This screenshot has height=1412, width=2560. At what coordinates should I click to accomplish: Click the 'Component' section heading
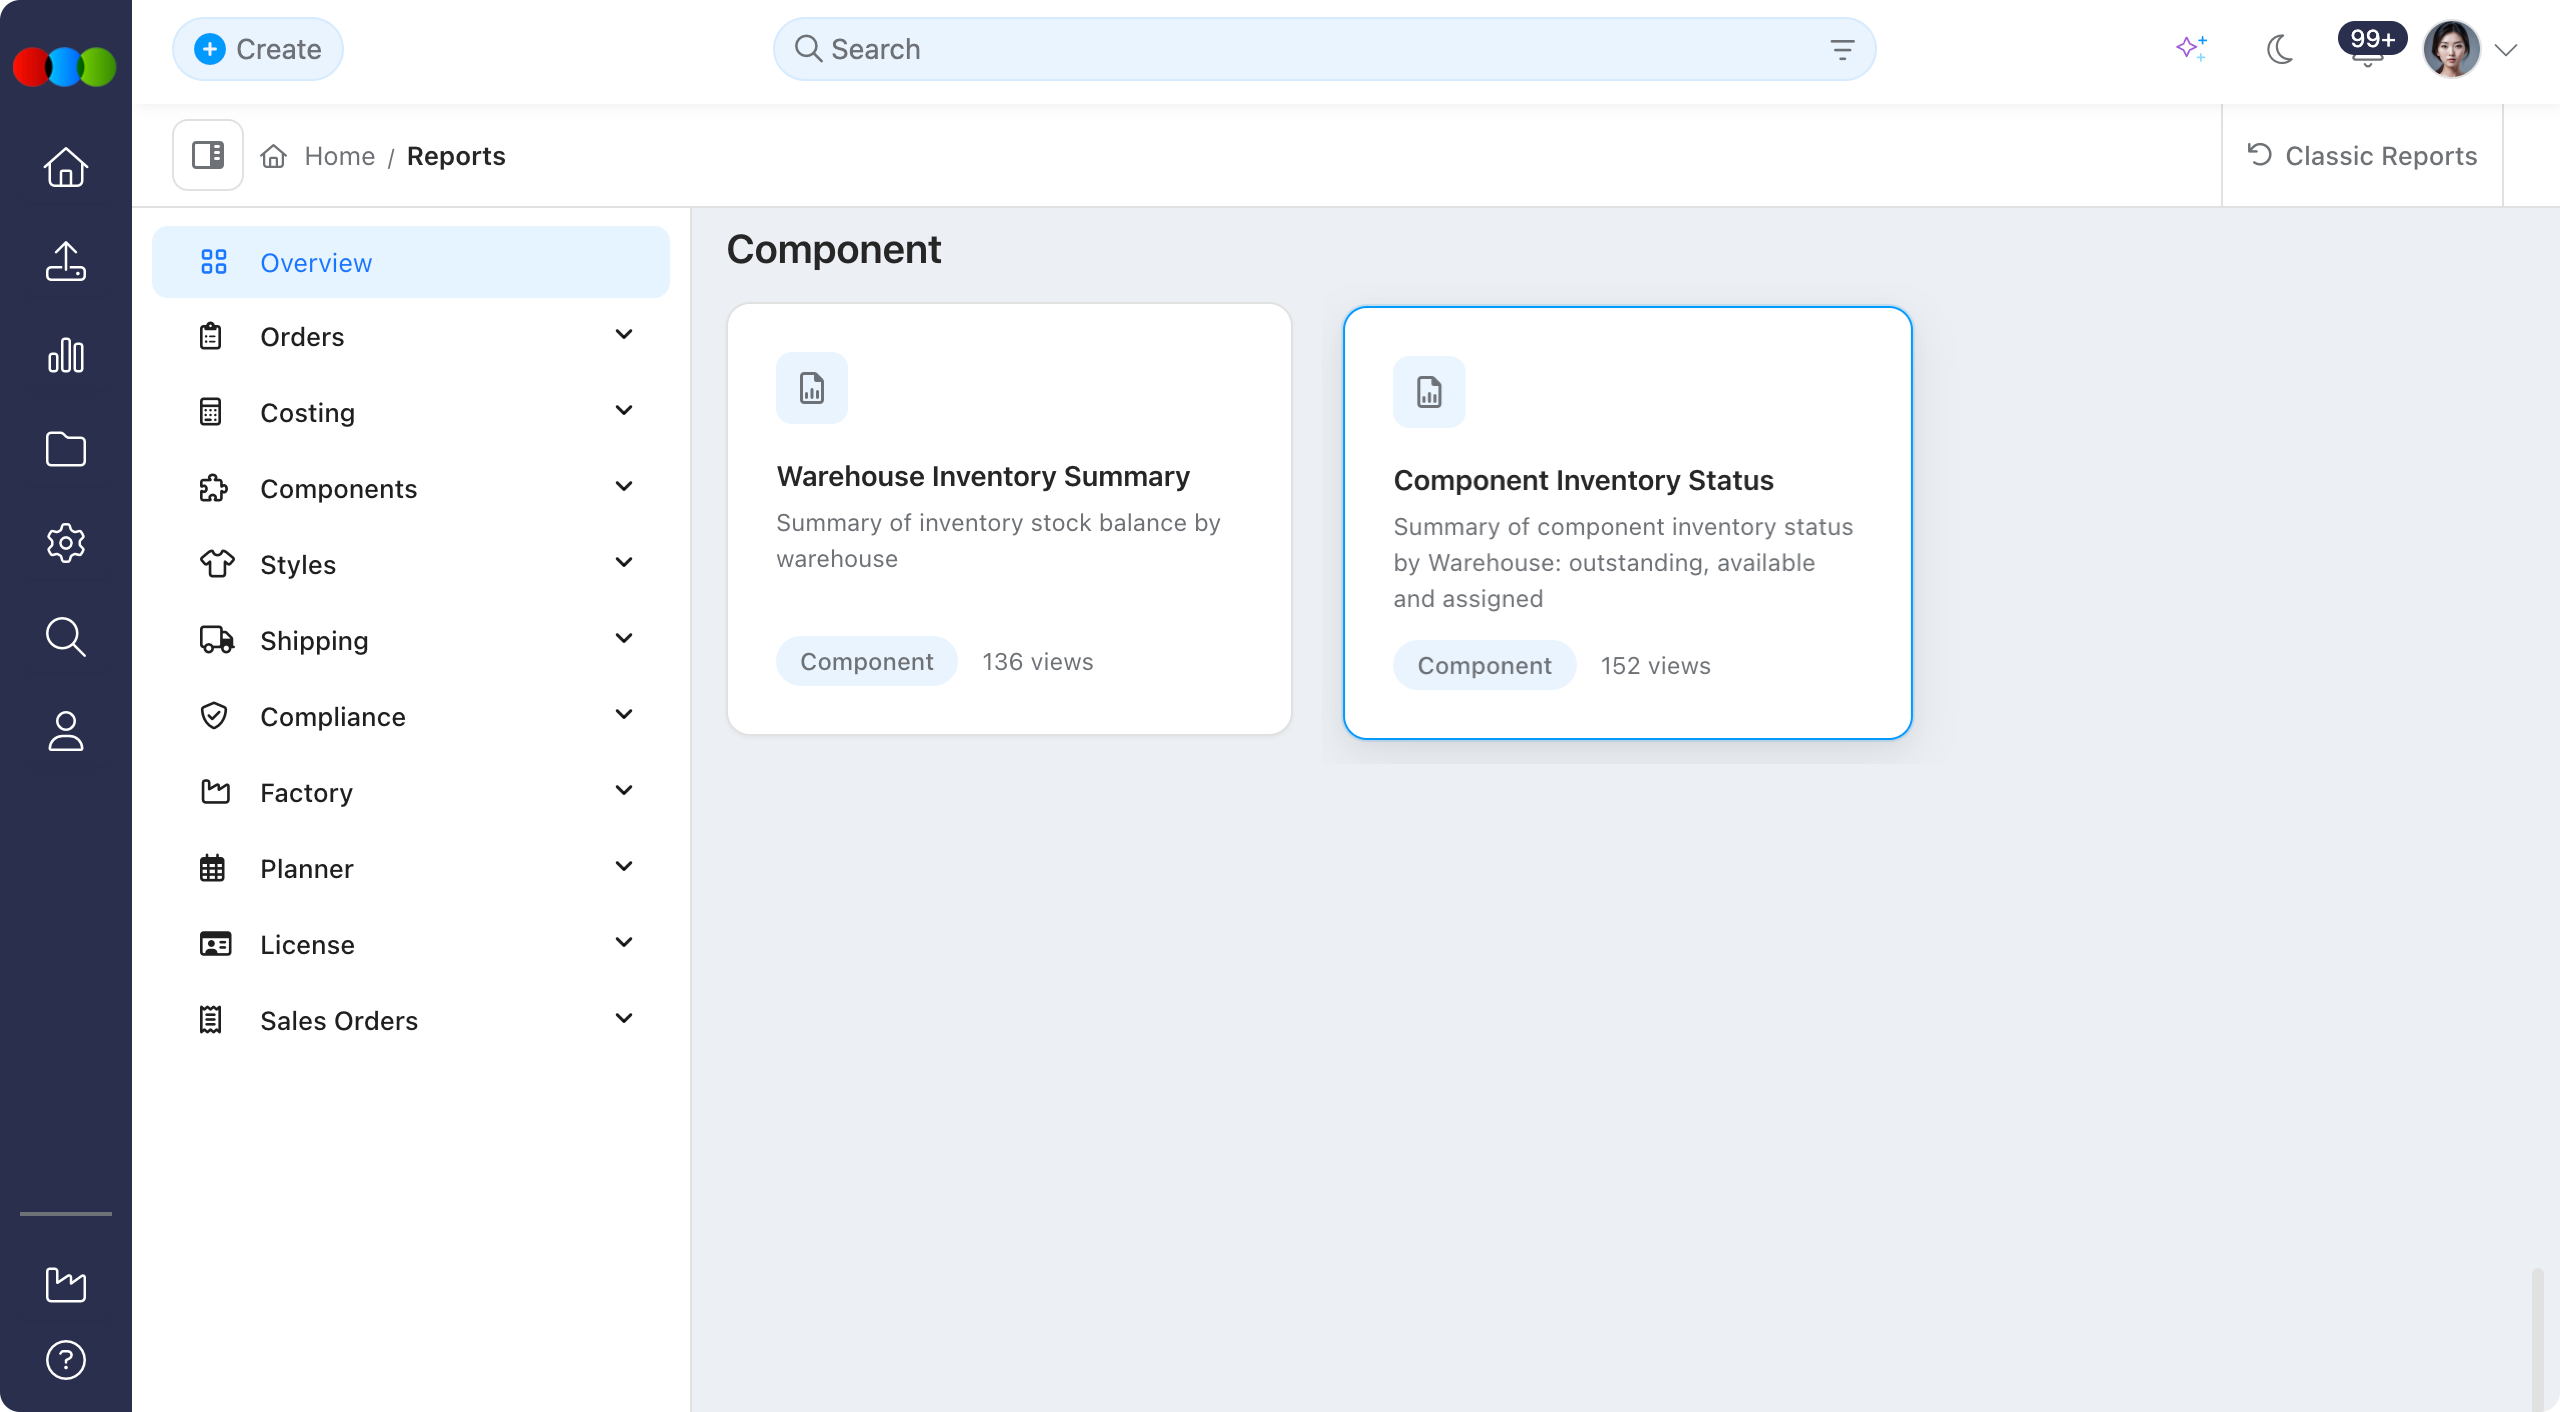point(834,249)
